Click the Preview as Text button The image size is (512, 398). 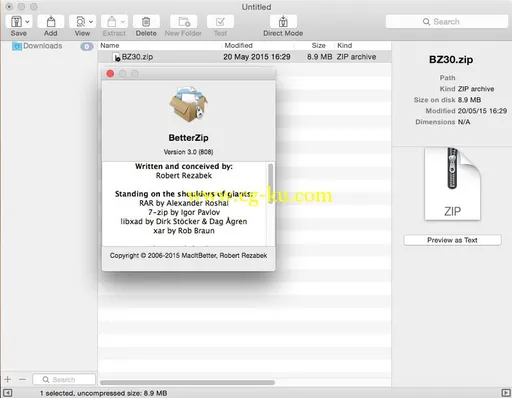[x=452, y=240]
